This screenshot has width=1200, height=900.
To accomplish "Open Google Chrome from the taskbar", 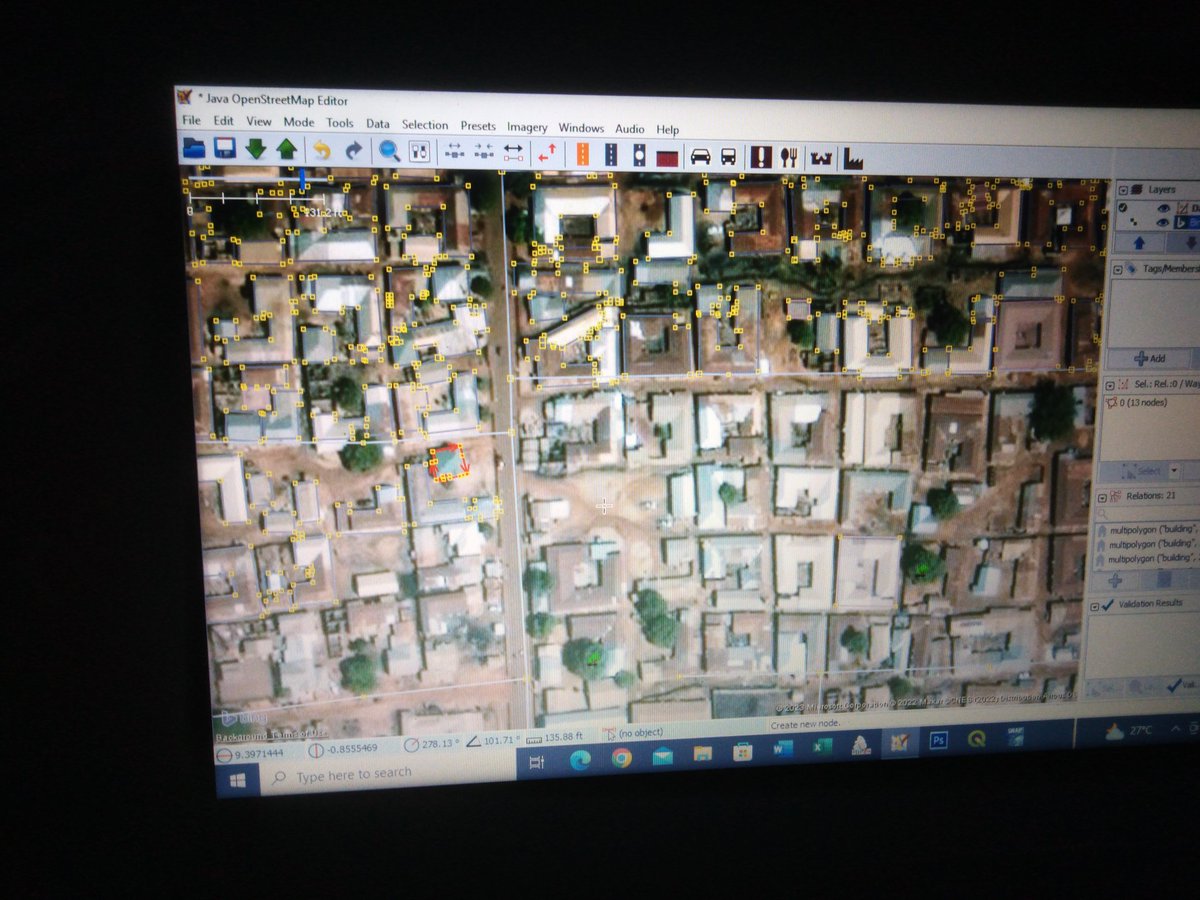I will 621,757.
